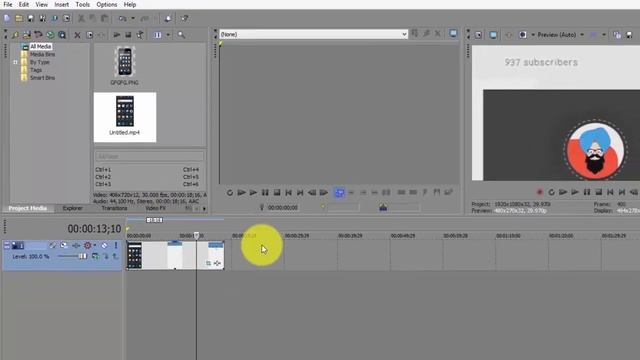
Task: Toggle loop playback in Video Preview
Action: pyautogui.click(x=551, y=192)
